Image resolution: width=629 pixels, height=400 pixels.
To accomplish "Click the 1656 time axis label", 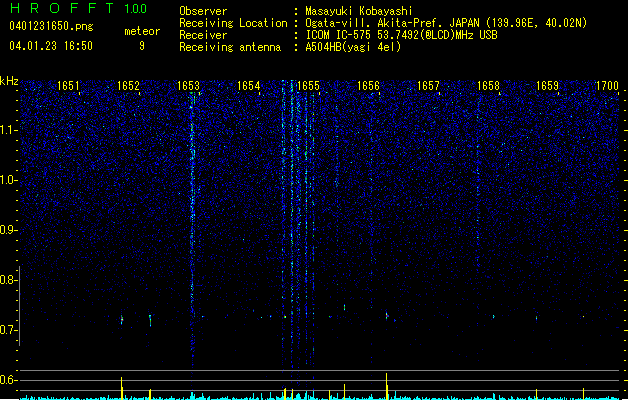I will (368, 85).
